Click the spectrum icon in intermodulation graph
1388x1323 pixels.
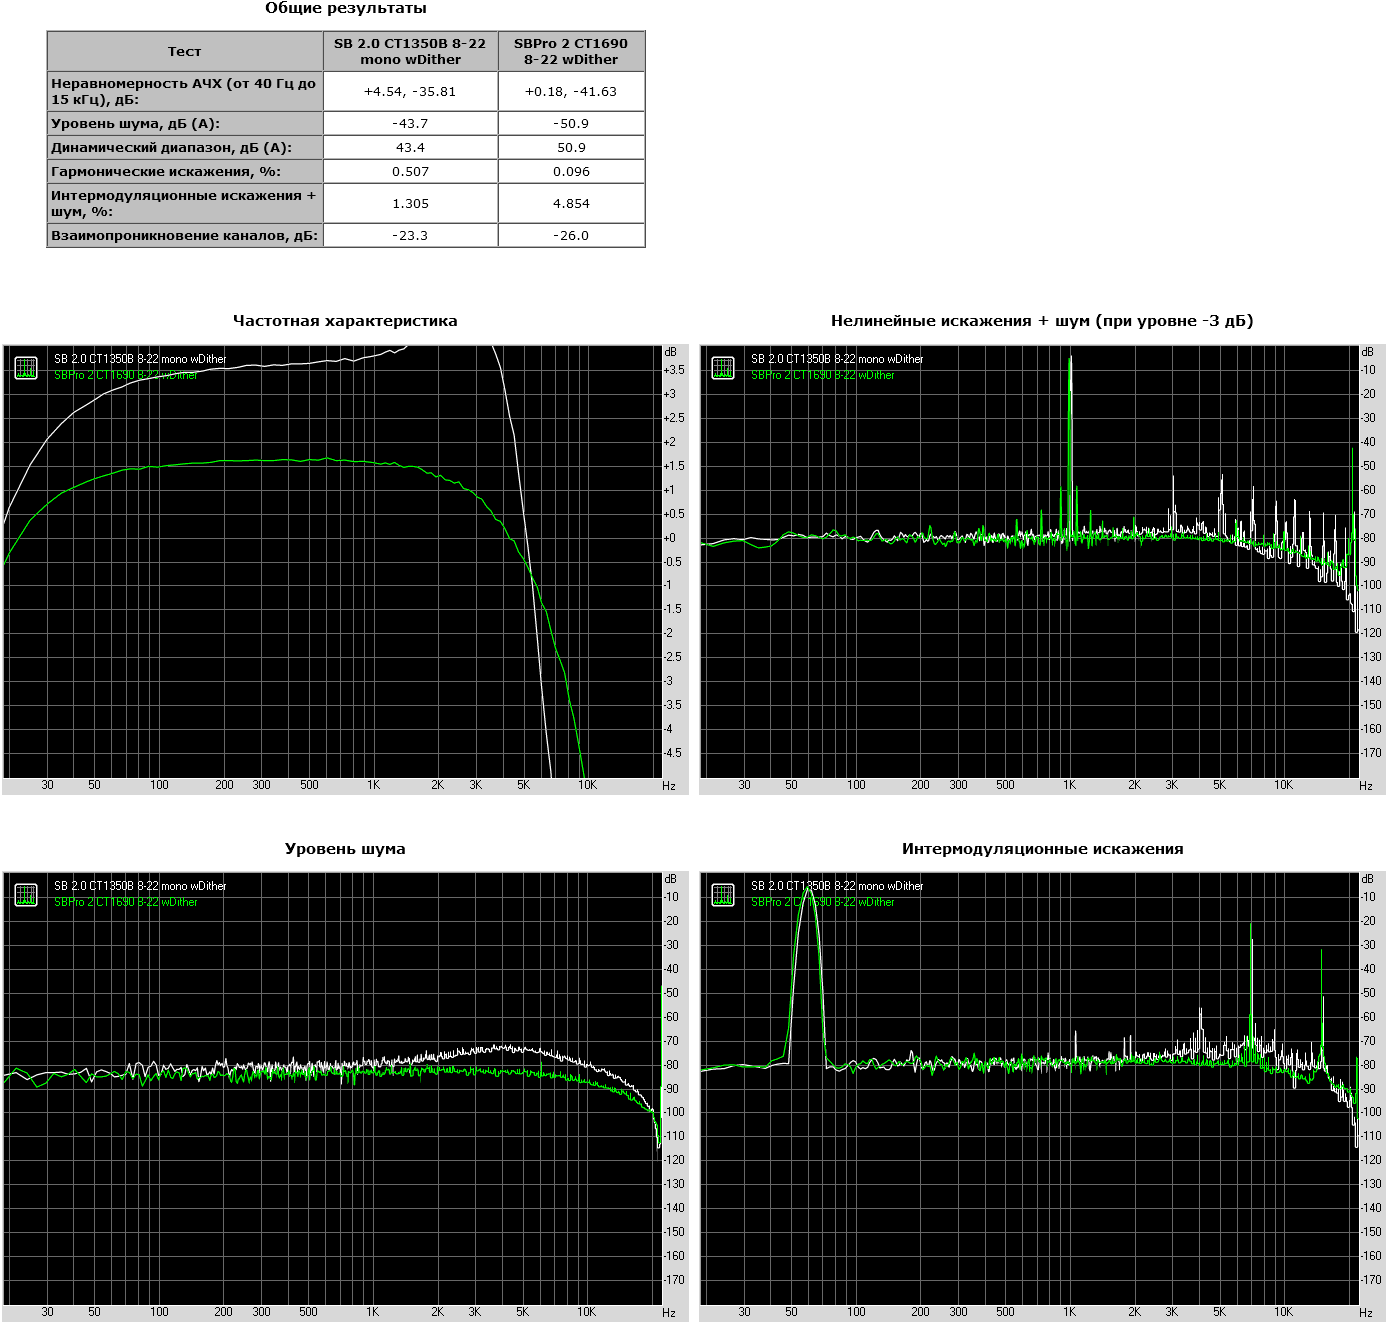723,895
